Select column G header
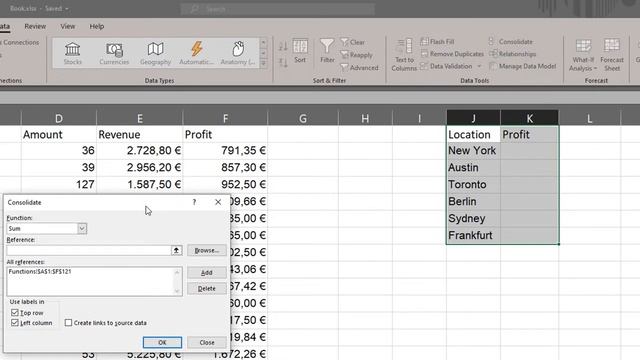Viewport: 640px width, 360px height. tap(303, 118)
